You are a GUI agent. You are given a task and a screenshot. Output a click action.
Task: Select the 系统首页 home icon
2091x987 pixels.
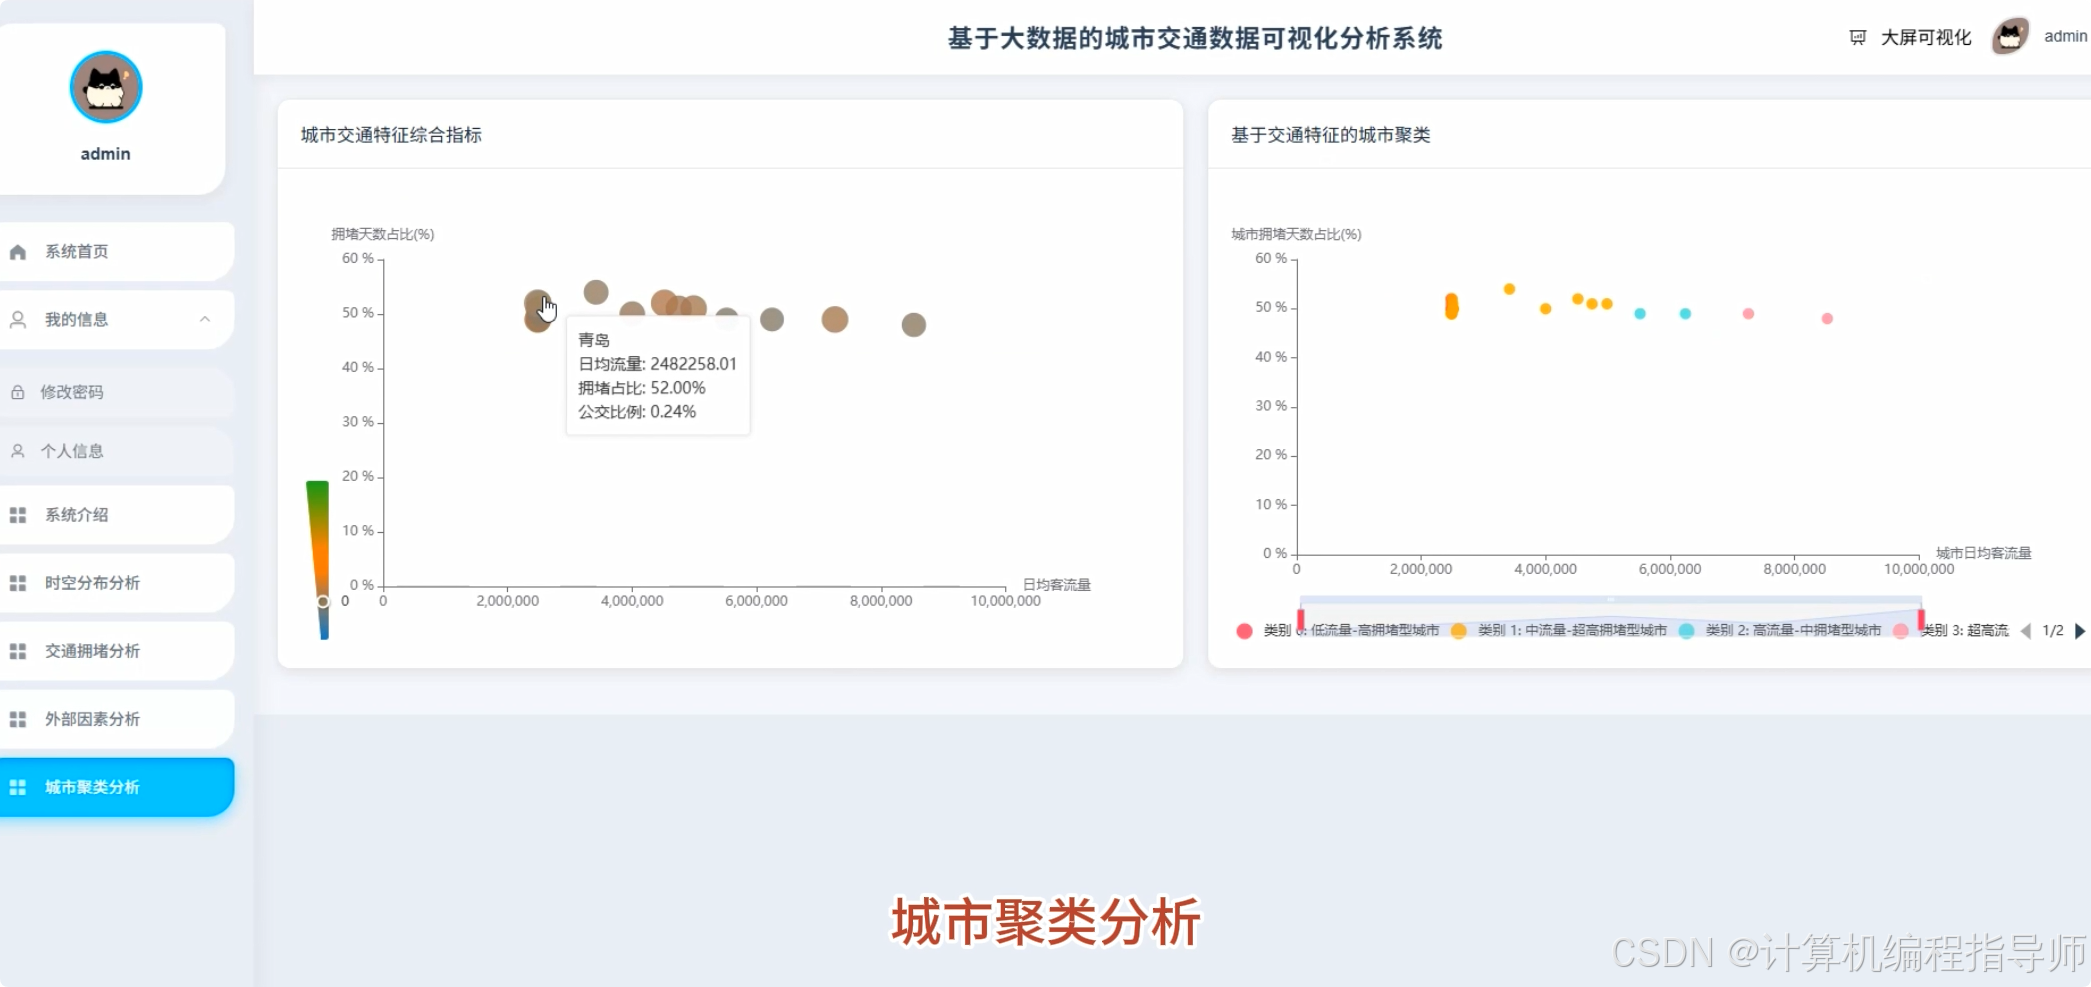(16, 251)
